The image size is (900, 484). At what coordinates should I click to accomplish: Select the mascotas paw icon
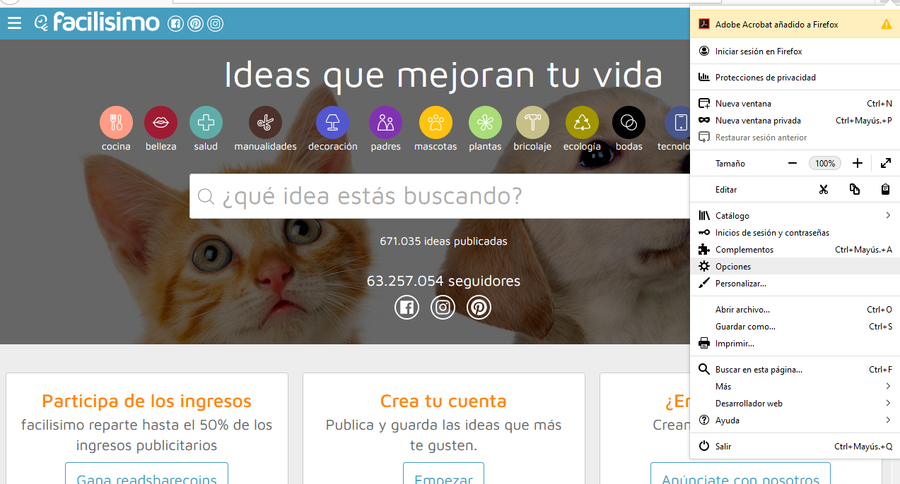[x=436, y=122]
